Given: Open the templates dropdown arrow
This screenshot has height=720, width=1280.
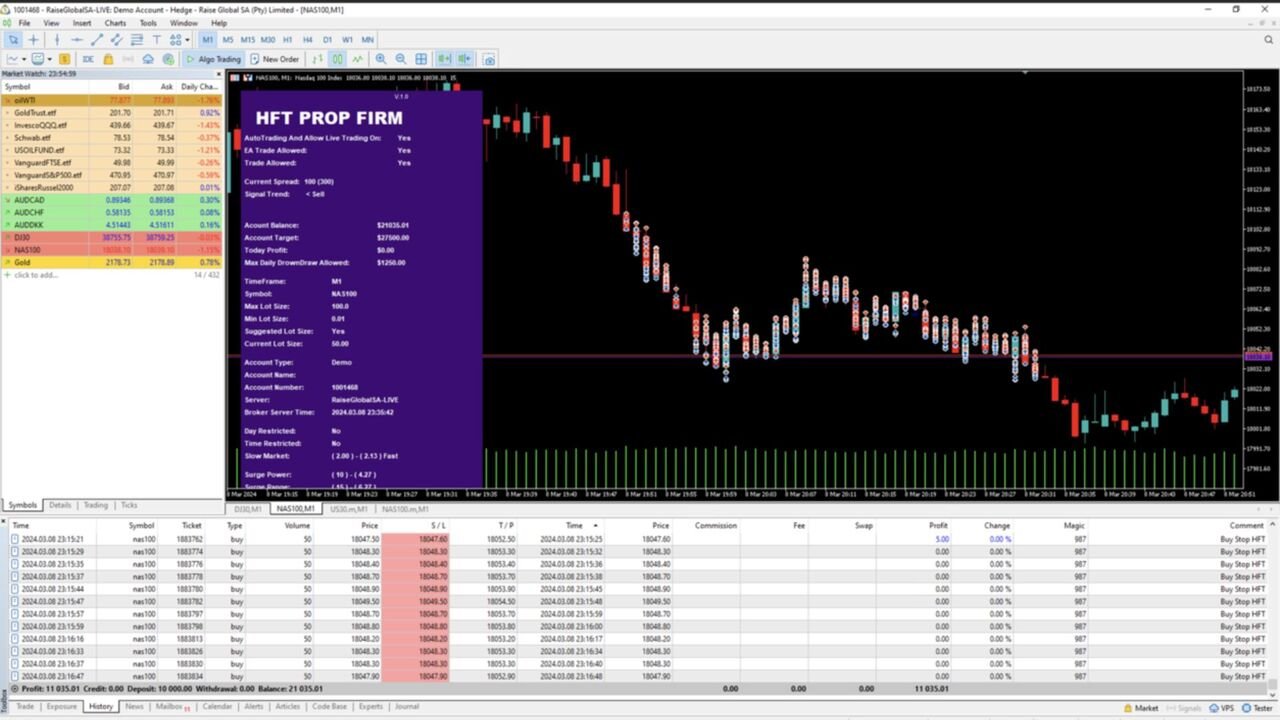Looking at the screenshot, I should 50,59.
